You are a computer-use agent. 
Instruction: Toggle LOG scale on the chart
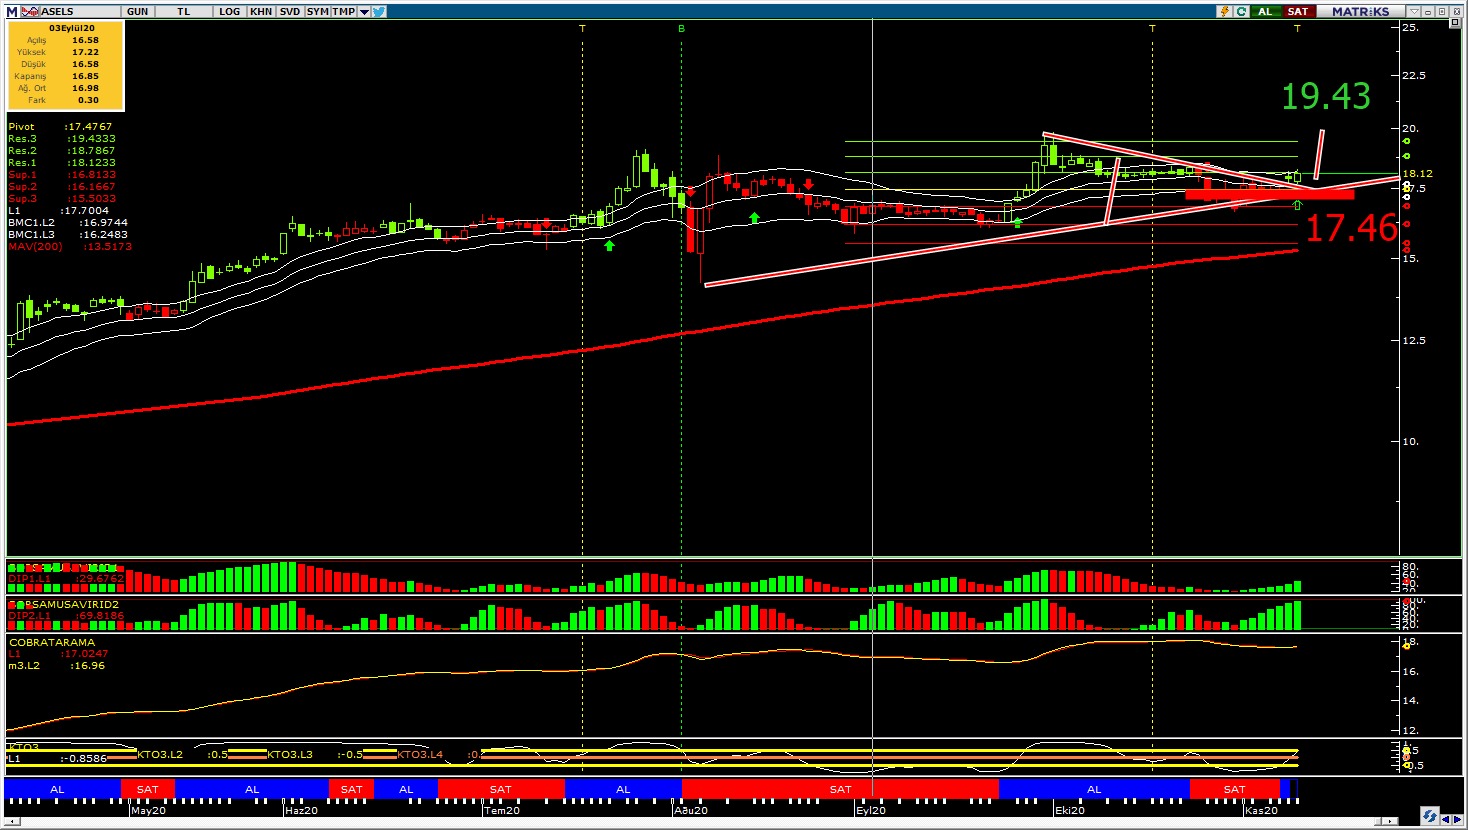click(x=230, y=11)
